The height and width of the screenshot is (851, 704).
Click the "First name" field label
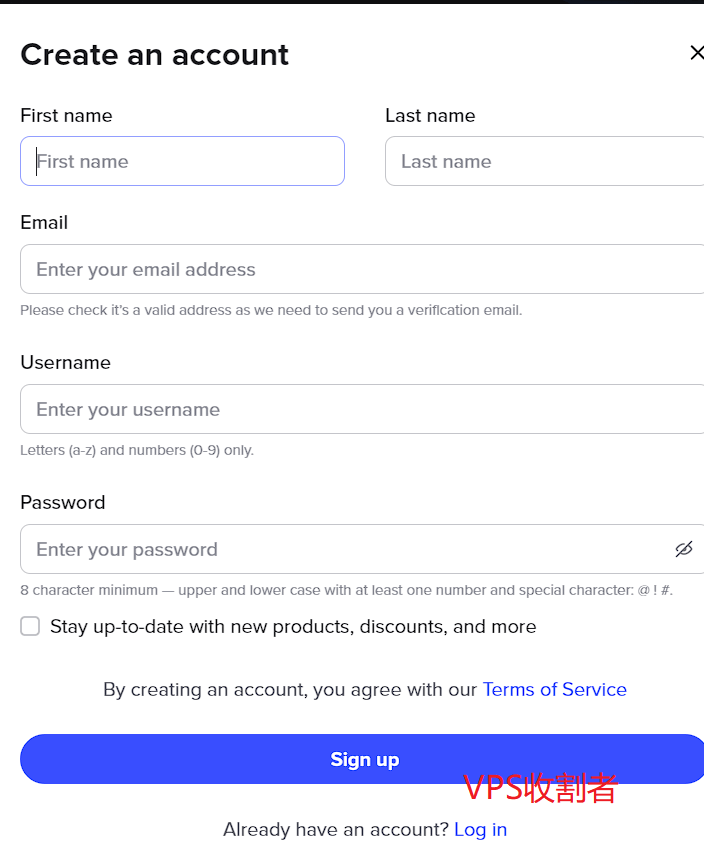[66, 116]
